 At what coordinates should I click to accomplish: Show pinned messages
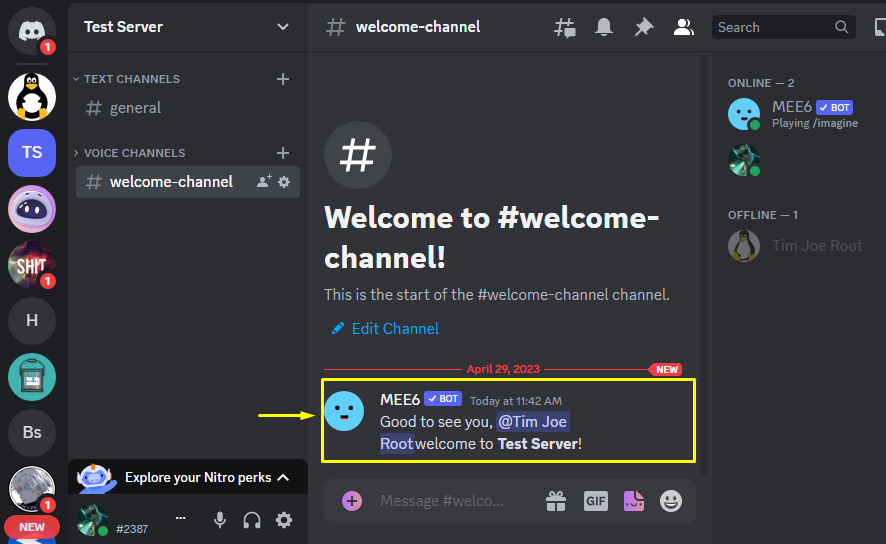(644, 27)
